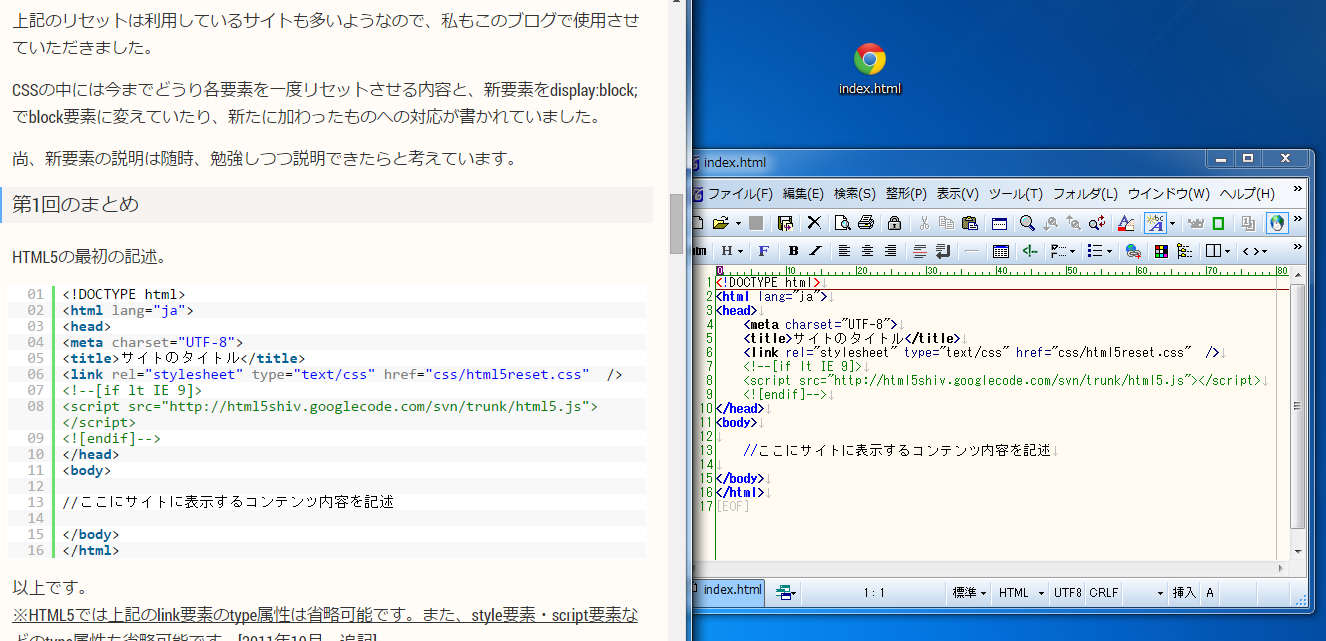Image resolution: width=1326 pixels, height=641 pixels.
Task: Open the replace tool icon
Action: 1097,223
